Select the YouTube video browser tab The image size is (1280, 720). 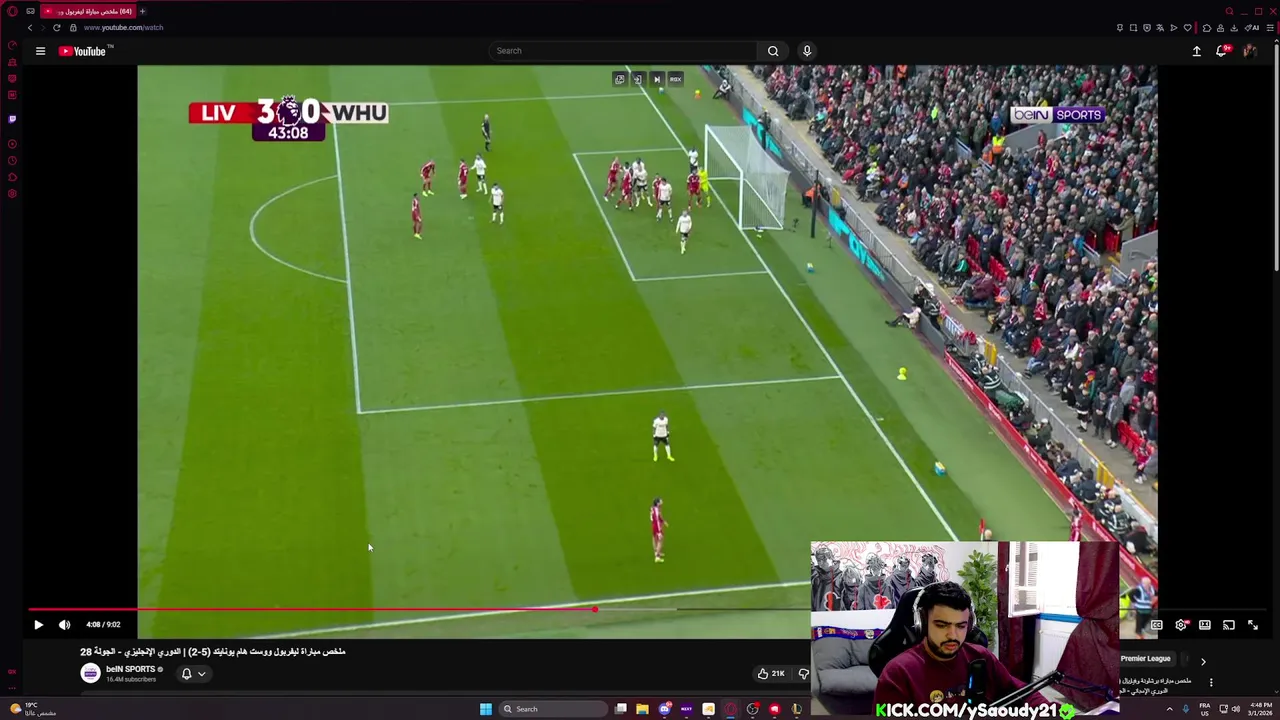coord(88,11)
